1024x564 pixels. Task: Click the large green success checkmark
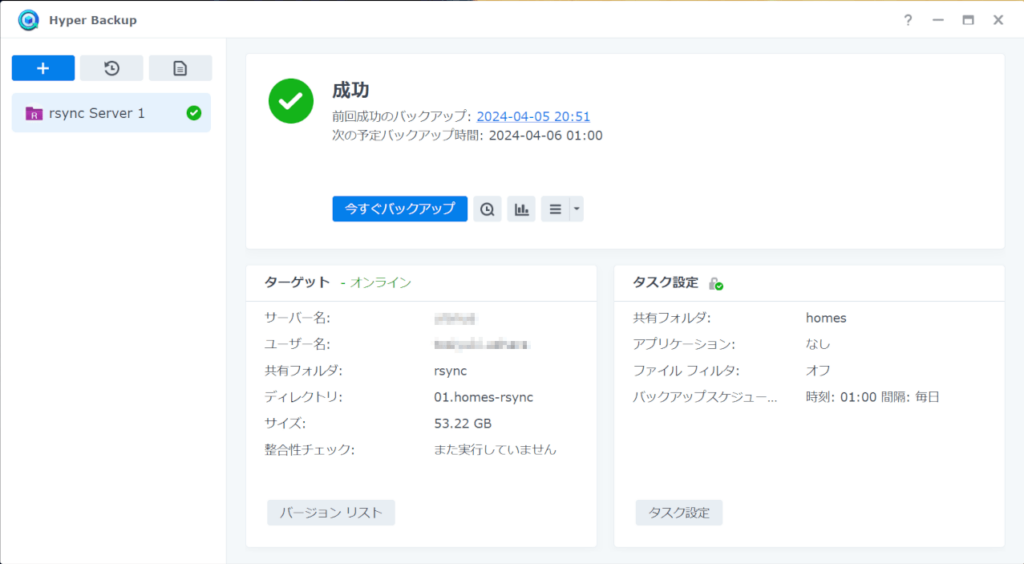(x=291, y=101)
